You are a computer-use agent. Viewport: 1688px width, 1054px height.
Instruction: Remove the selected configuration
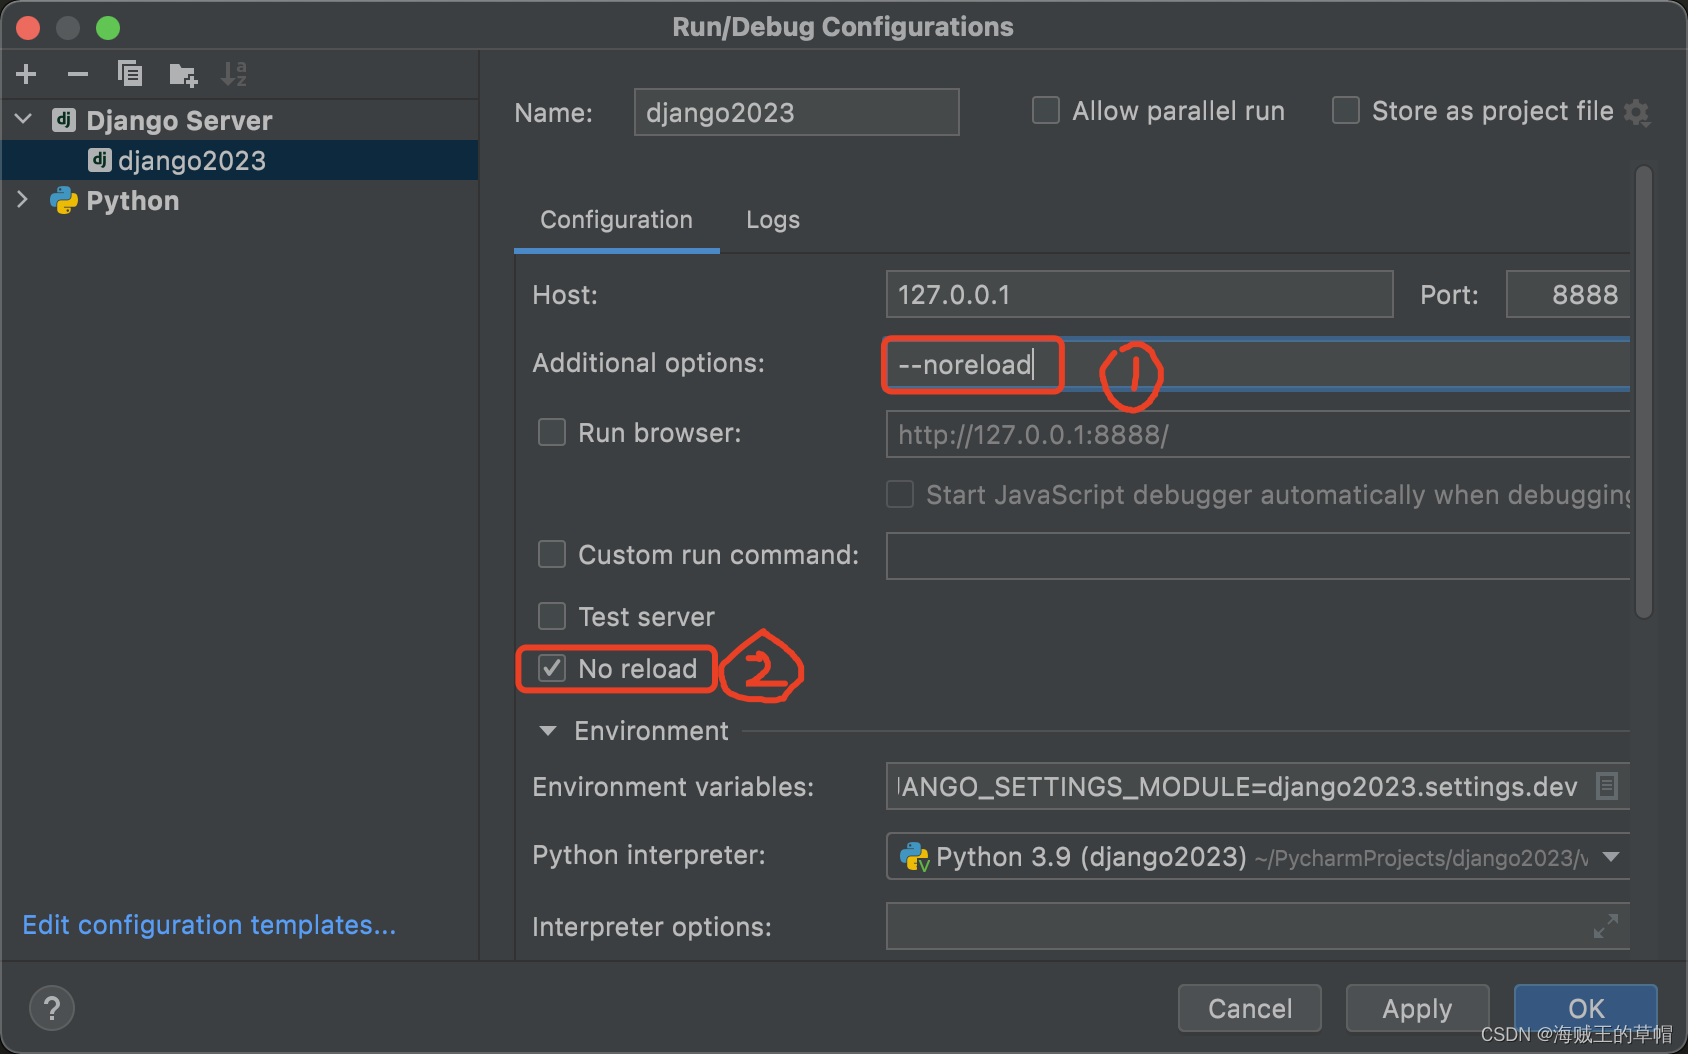point(77,73)
